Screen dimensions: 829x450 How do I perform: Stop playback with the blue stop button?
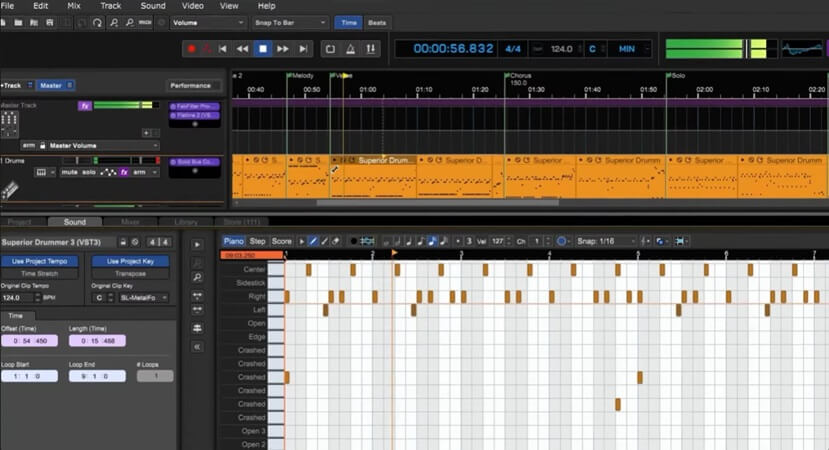(263, 49)
